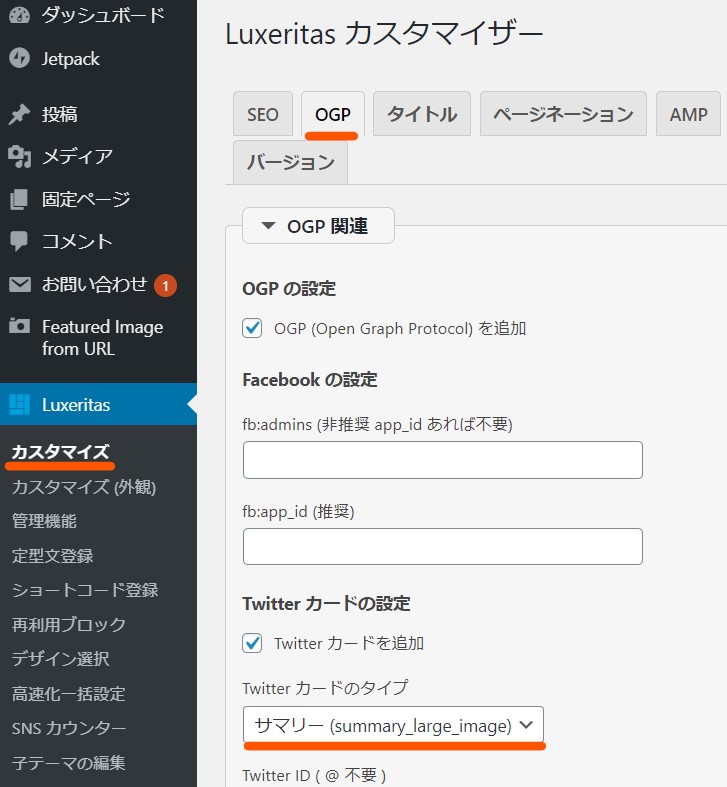
Task: Open the ダッシュボード dashboard icon
Action: click(20, 15)
